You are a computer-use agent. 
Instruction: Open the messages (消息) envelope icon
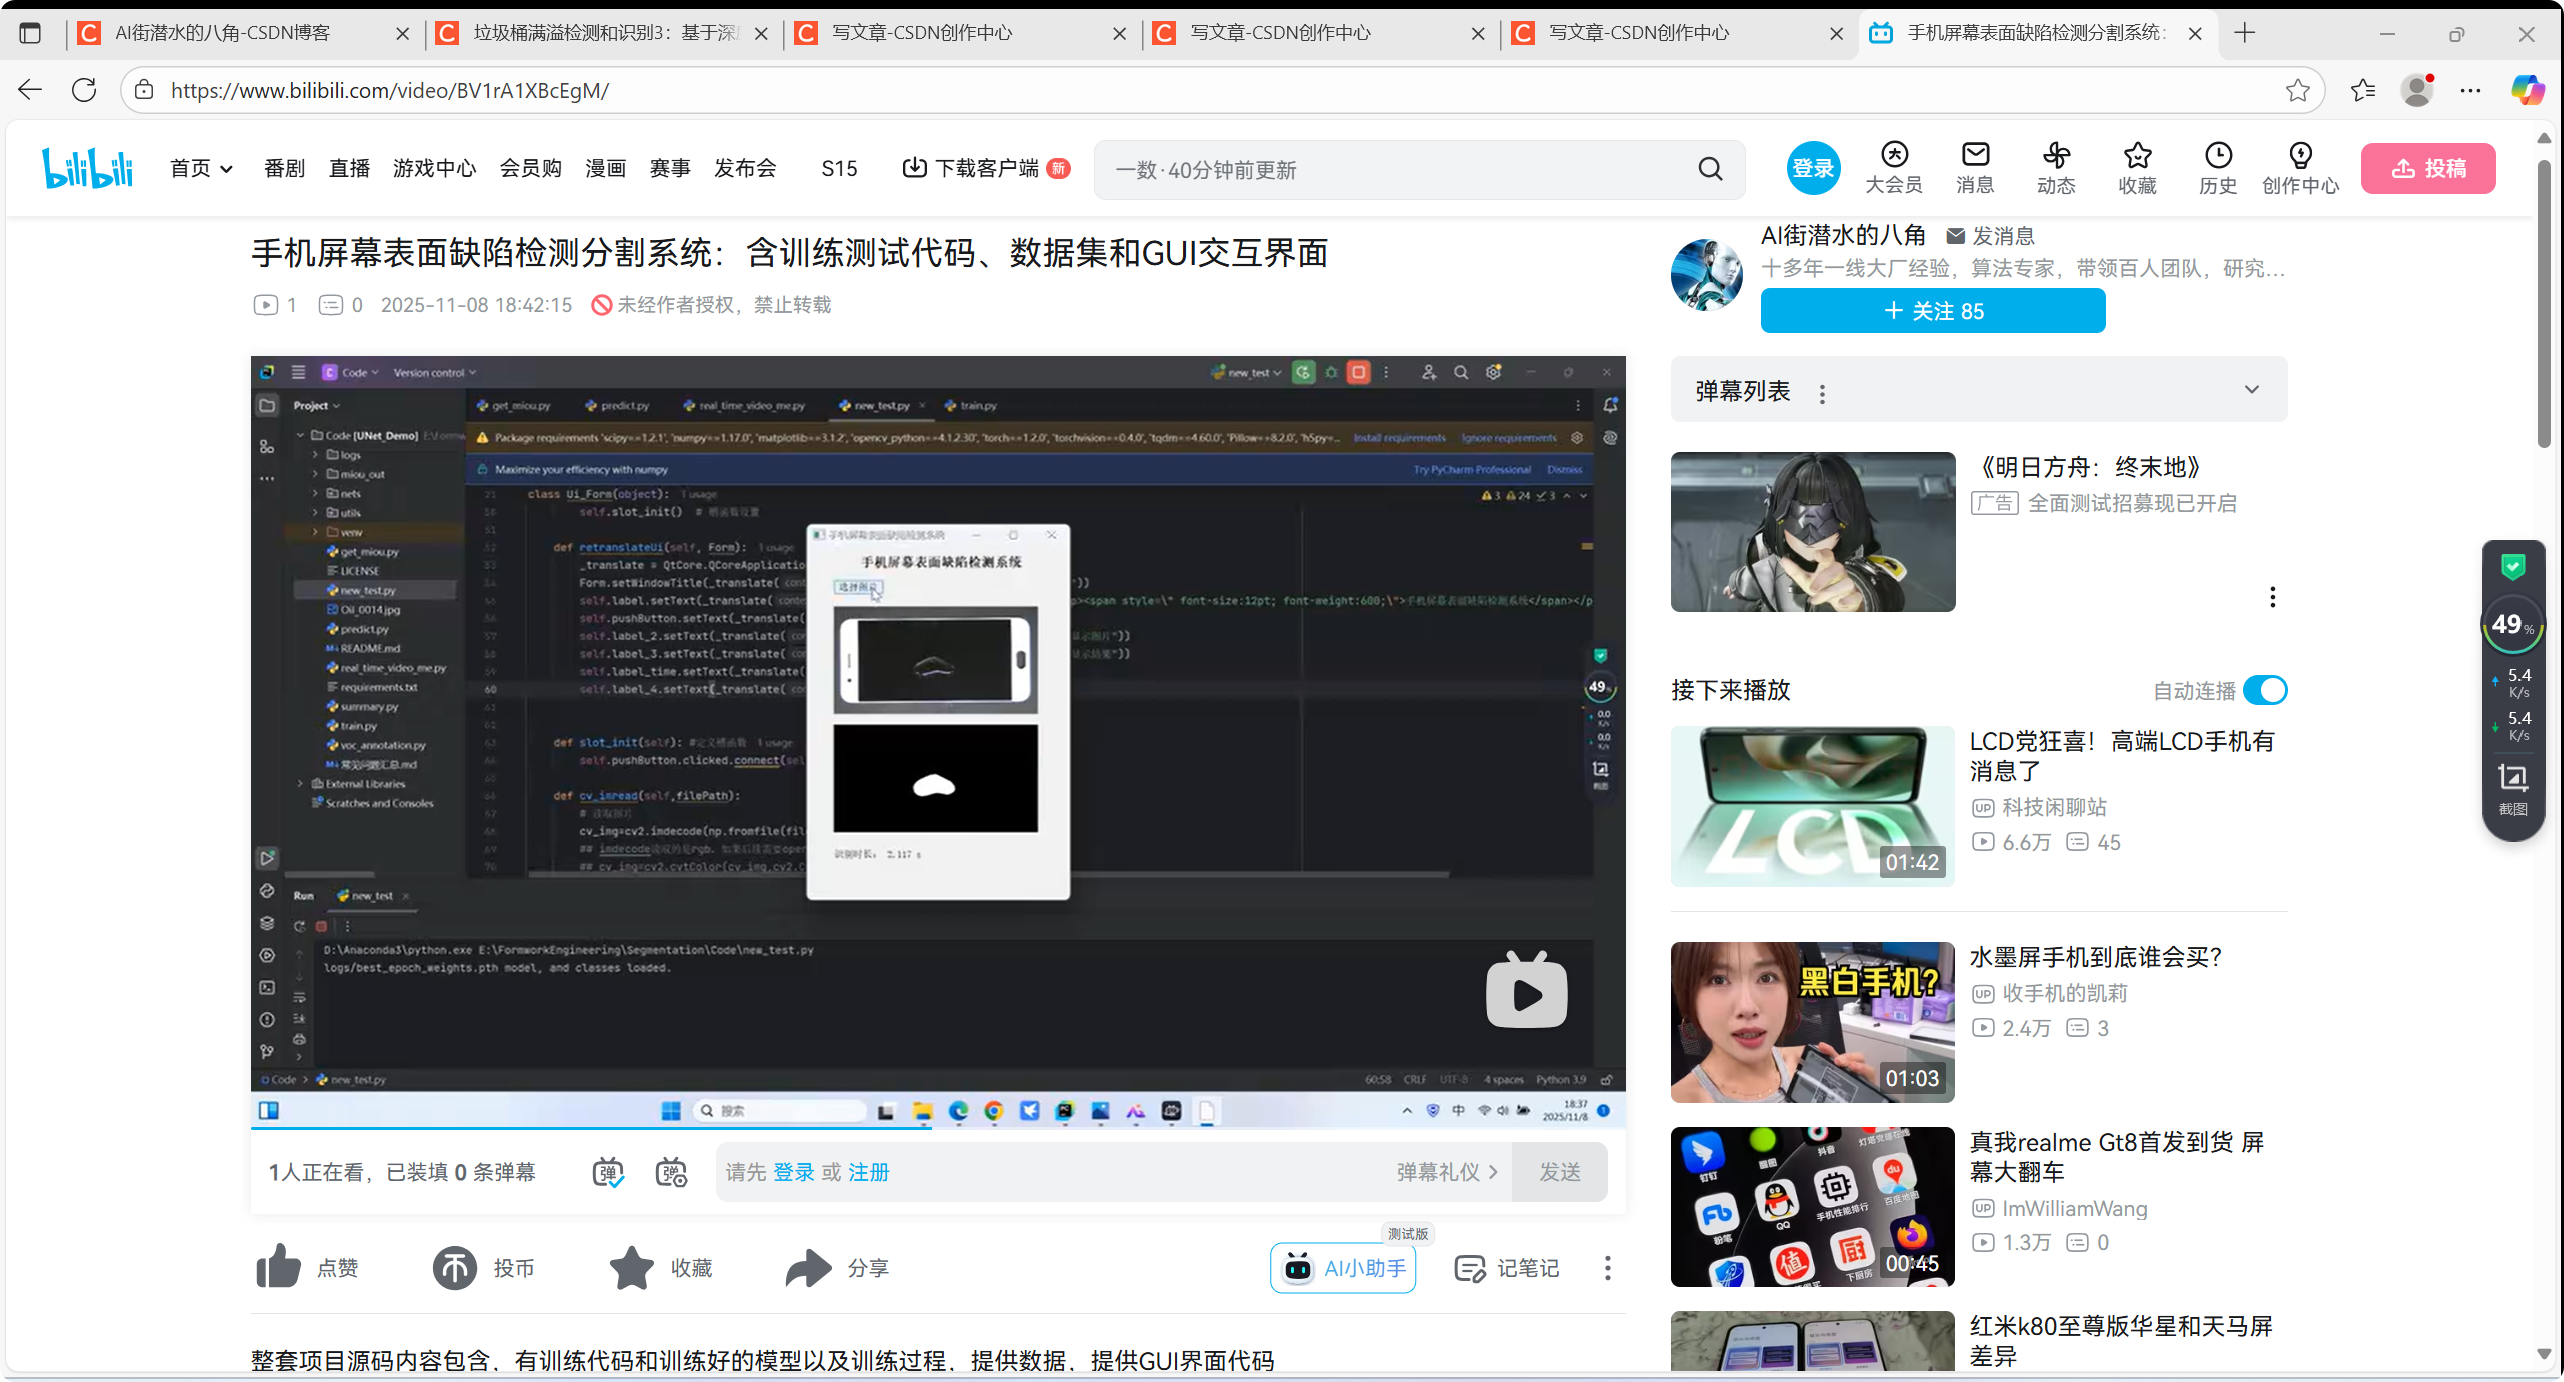coord(1975,156)
